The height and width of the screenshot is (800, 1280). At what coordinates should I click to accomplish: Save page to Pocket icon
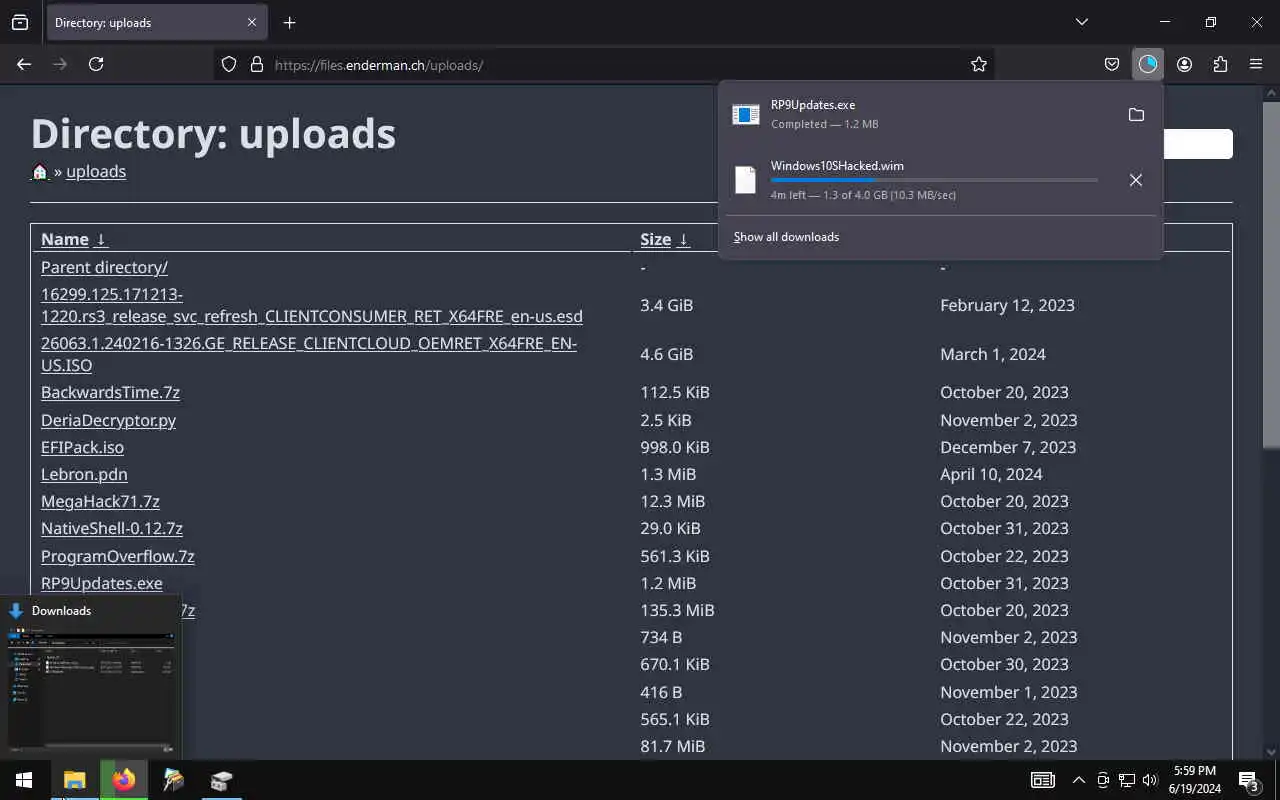(1112, 64)
